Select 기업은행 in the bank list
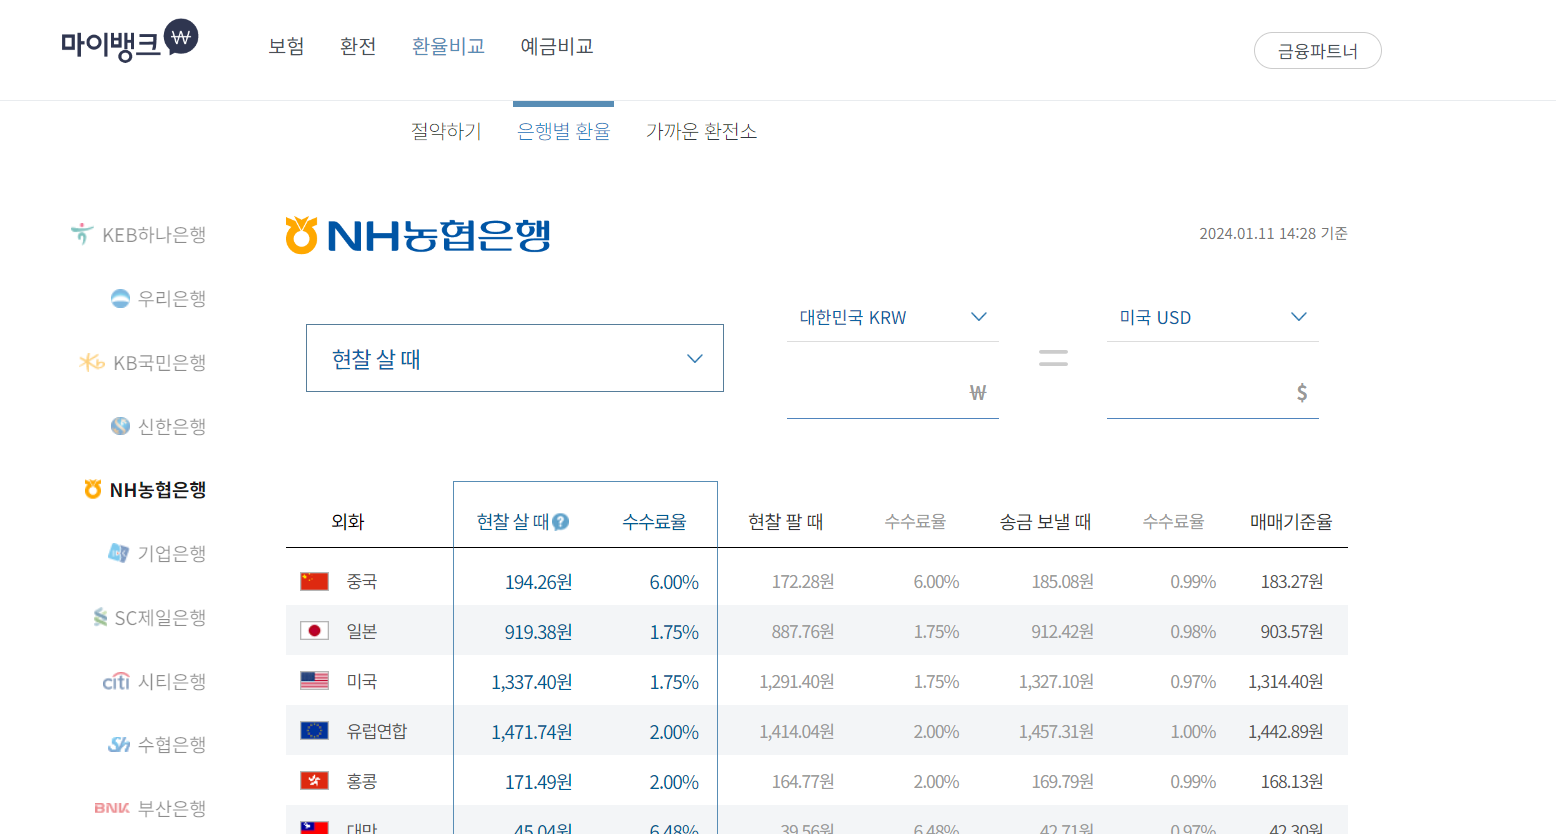Image resolution: width=1556 pixels, height=834 pixels. (x=172, y=554)
